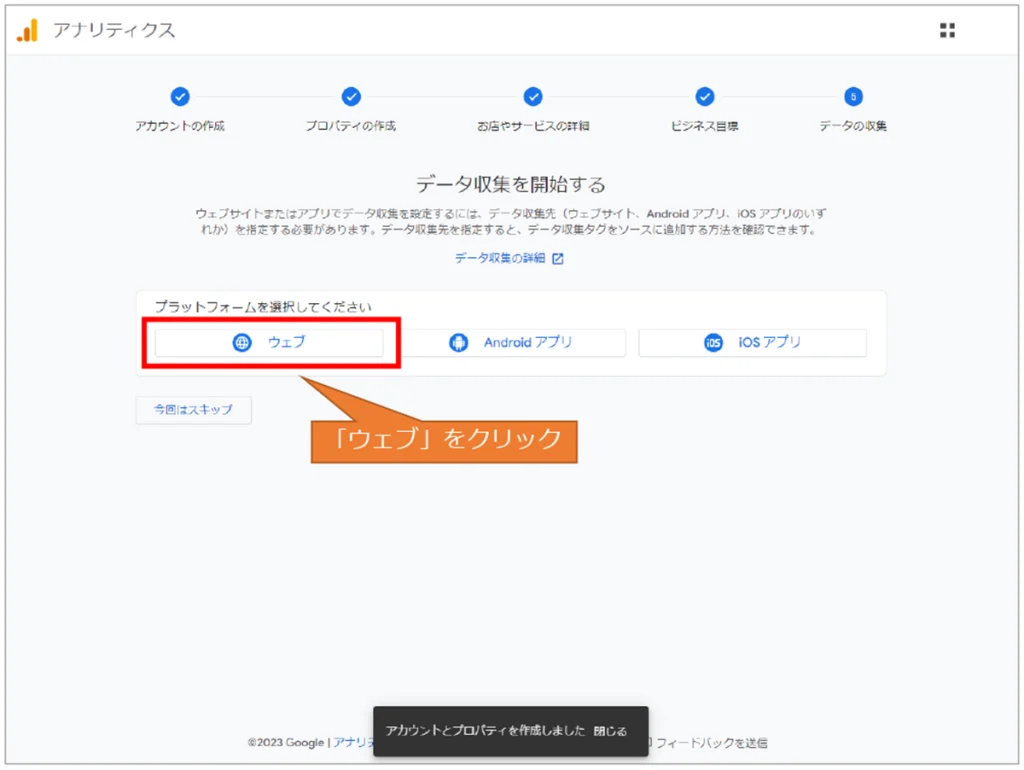Open the Google apps grid icon
The height and width of the screenshot is (770, 1024).
pyautogui.click(x=947, y=30)
